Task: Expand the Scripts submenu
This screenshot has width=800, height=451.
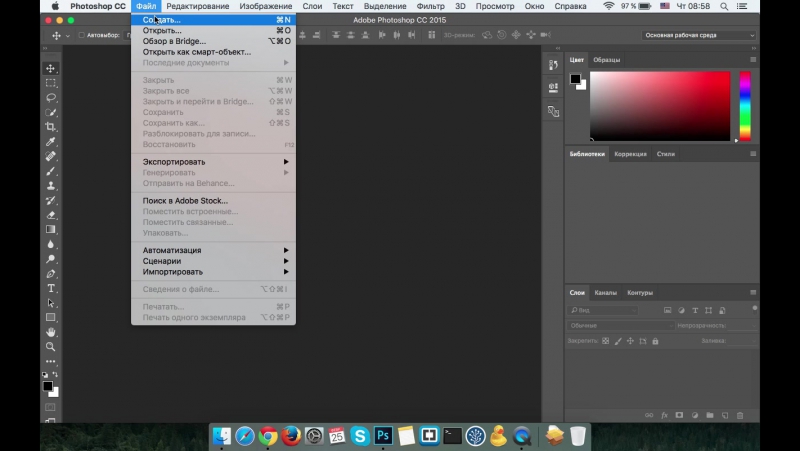Action: pos(213,261)
